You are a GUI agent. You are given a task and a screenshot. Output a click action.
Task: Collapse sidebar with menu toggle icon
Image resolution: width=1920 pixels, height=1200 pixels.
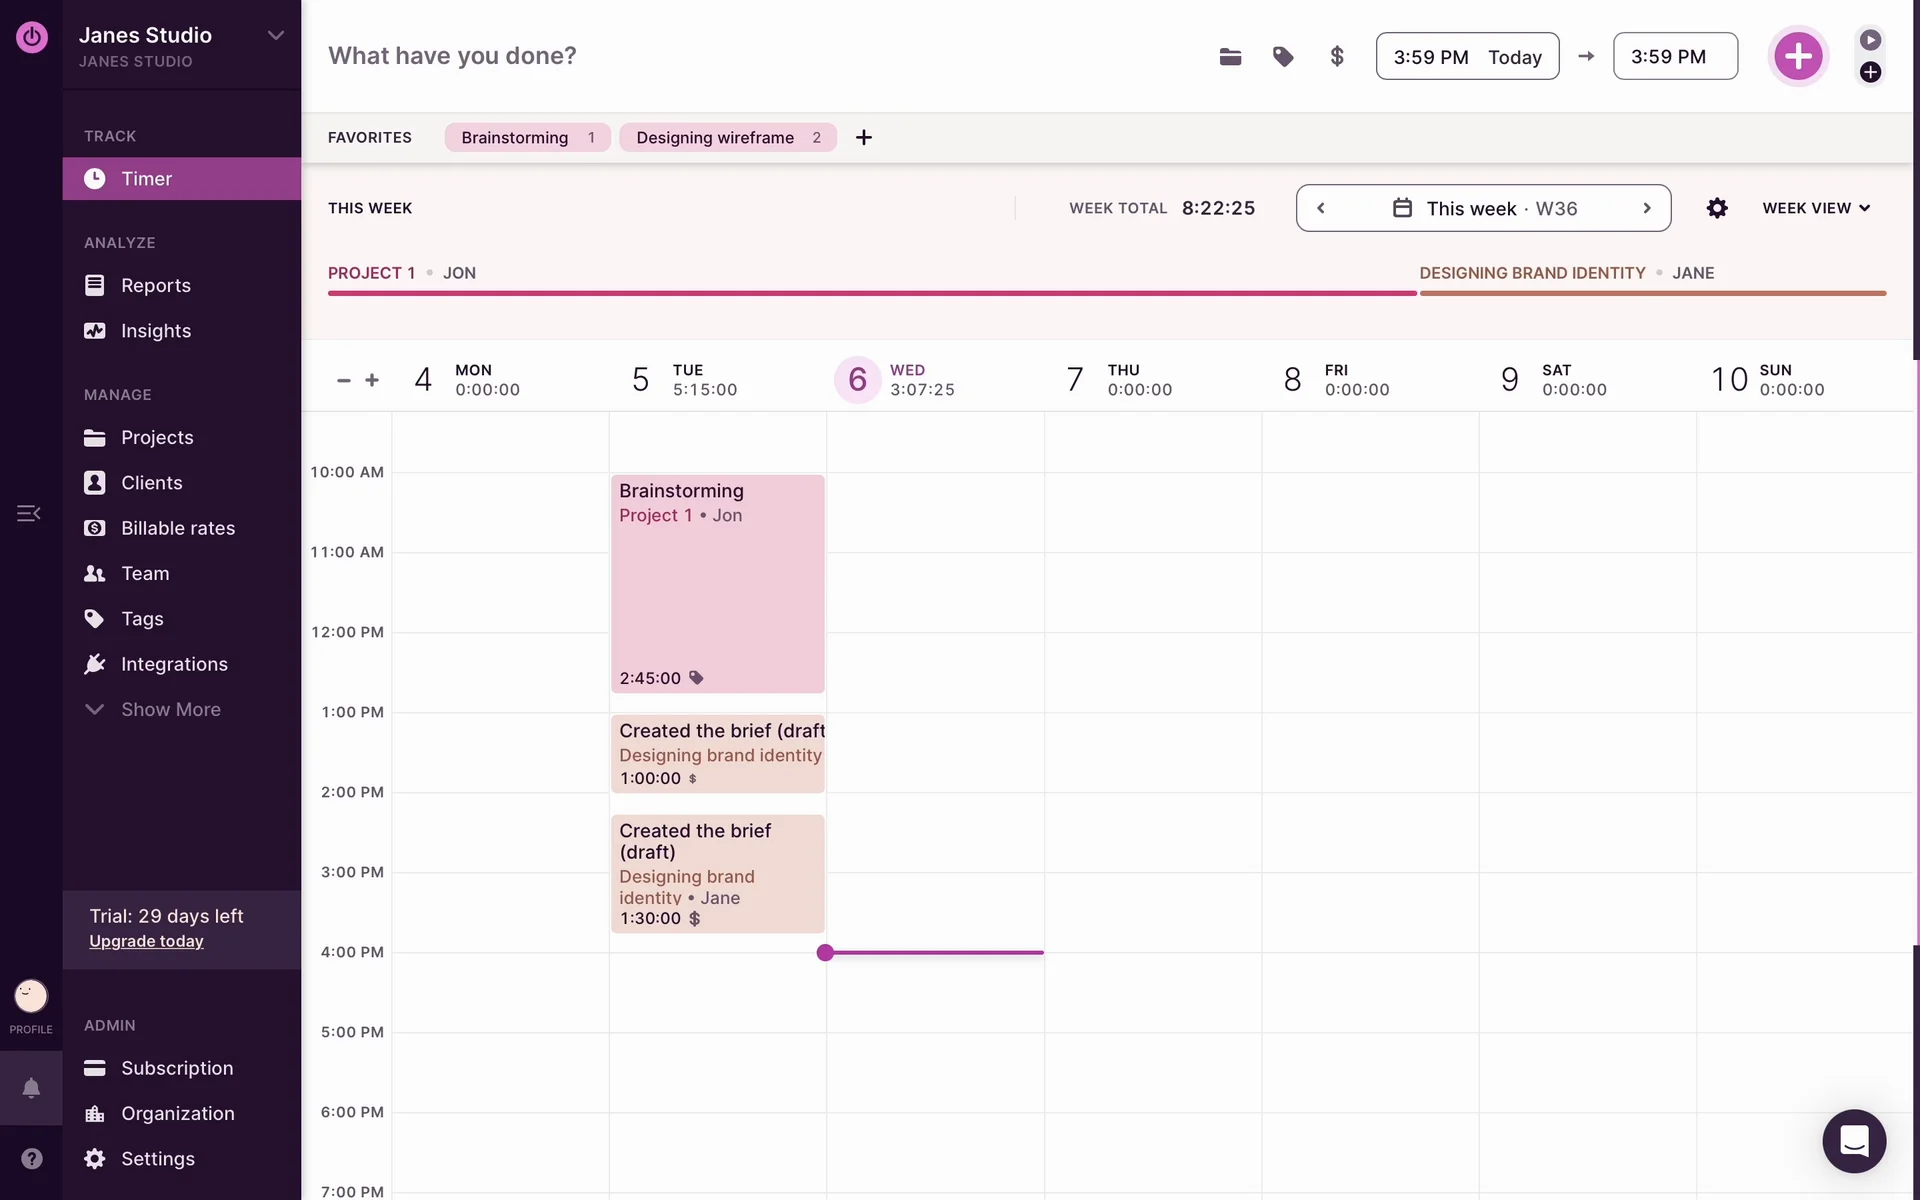tap(28, 513)
